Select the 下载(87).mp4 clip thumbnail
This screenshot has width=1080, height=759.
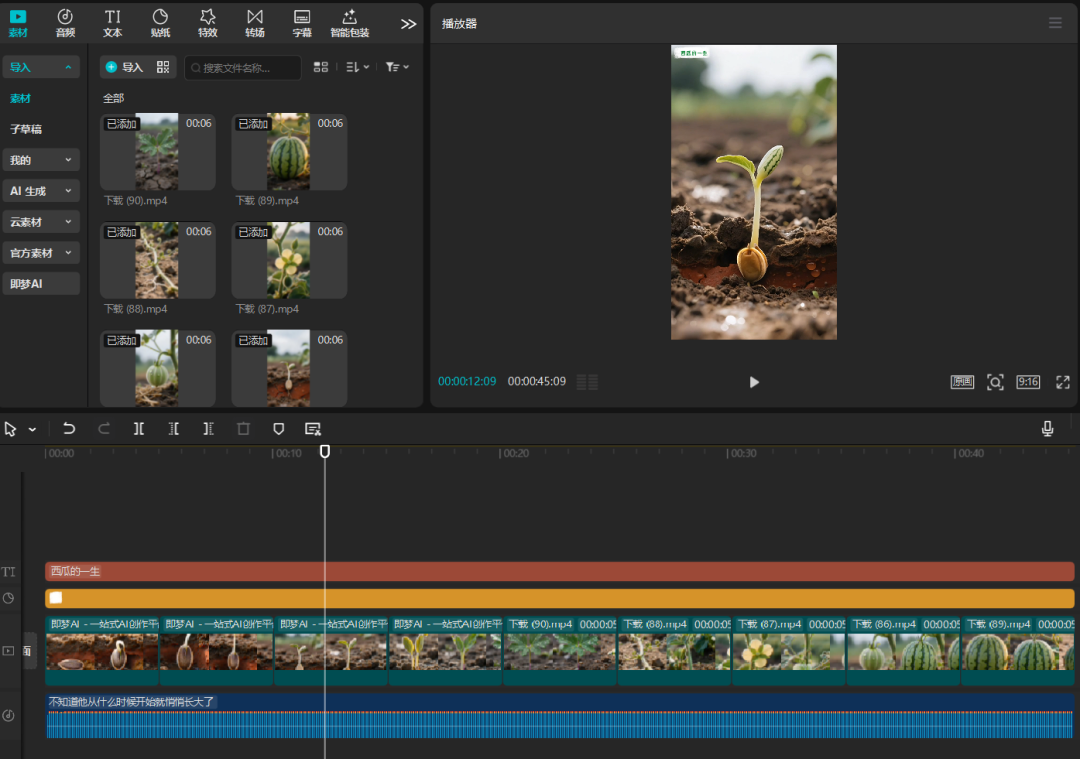[288, 260]
